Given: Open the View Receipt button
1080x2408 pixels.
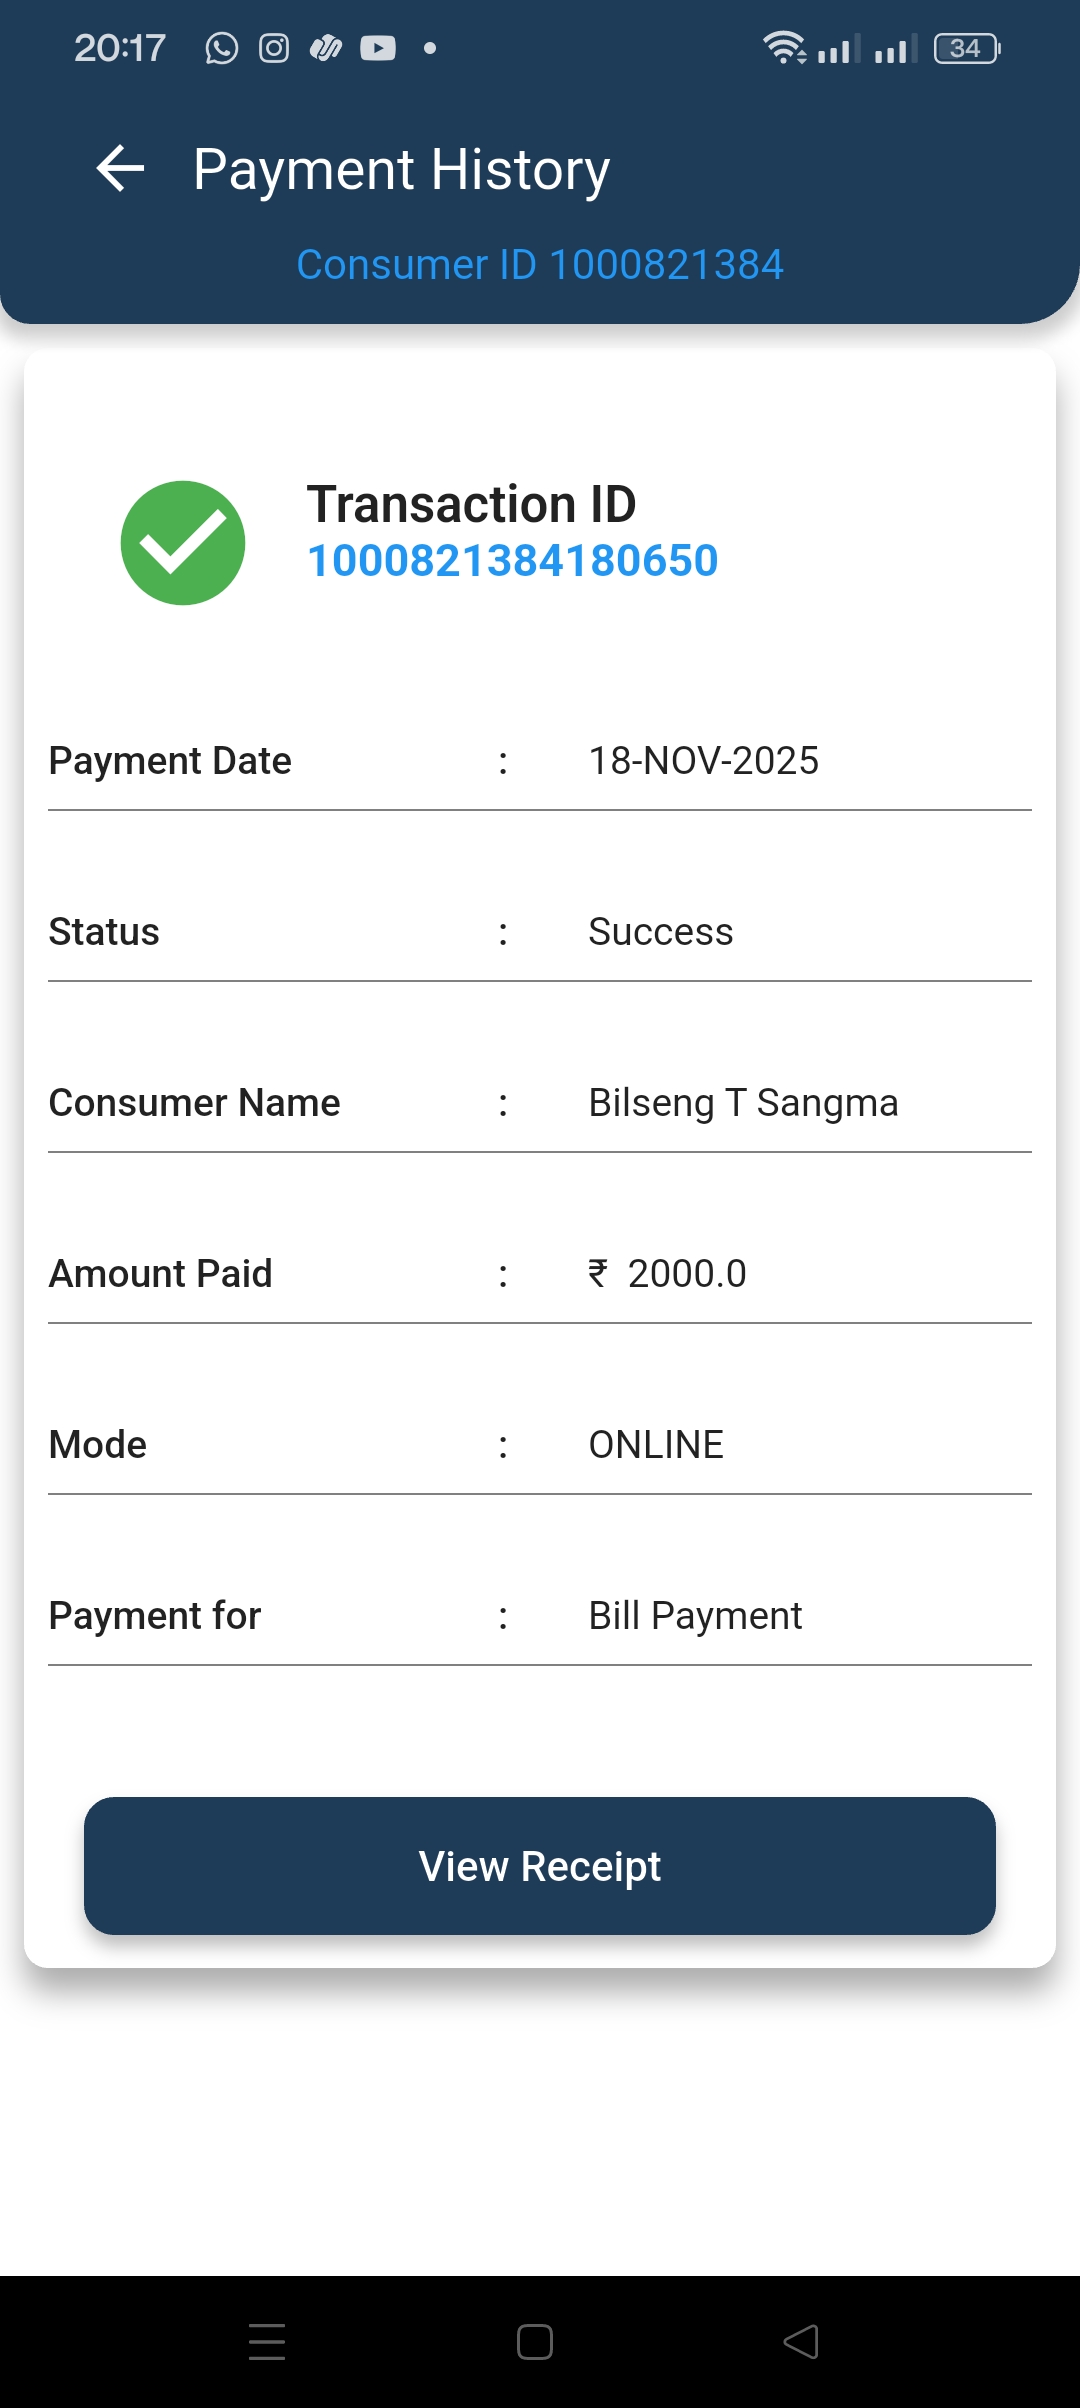Looking at the screenshot, I should (540, 1866).
